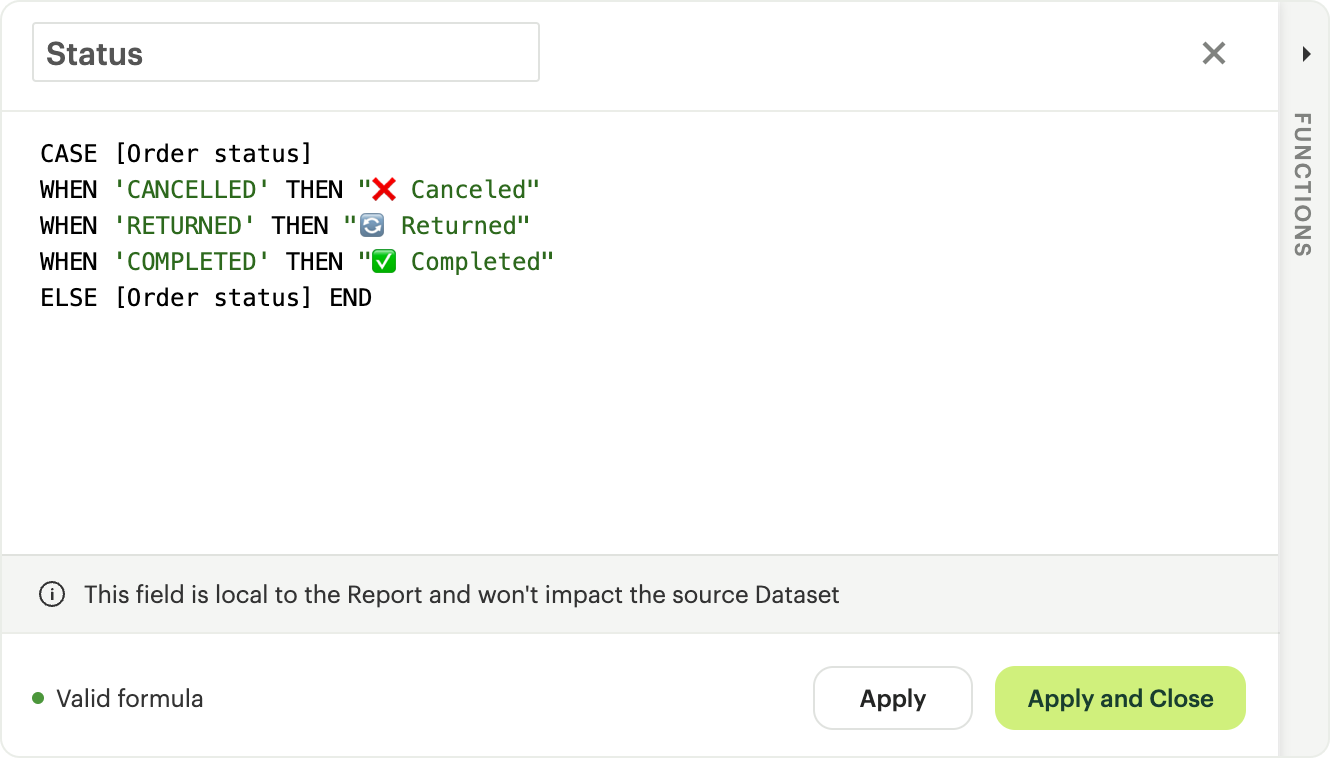Click the word Canceled in the formula
Screen dimensions: 1330x758
pos(468,190)
